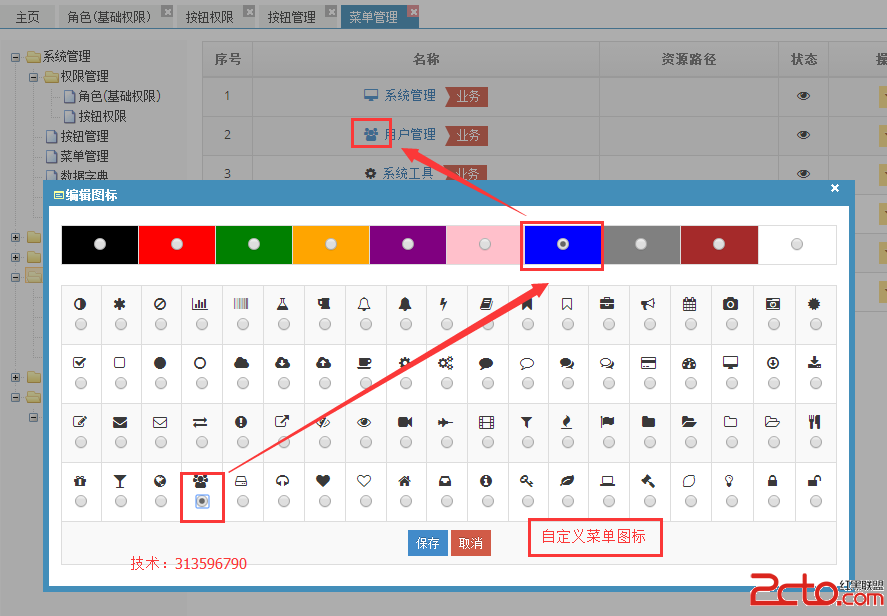
Task: Choose the filter funnel icon
Action: pyautogui.click(x=527, y=422)
